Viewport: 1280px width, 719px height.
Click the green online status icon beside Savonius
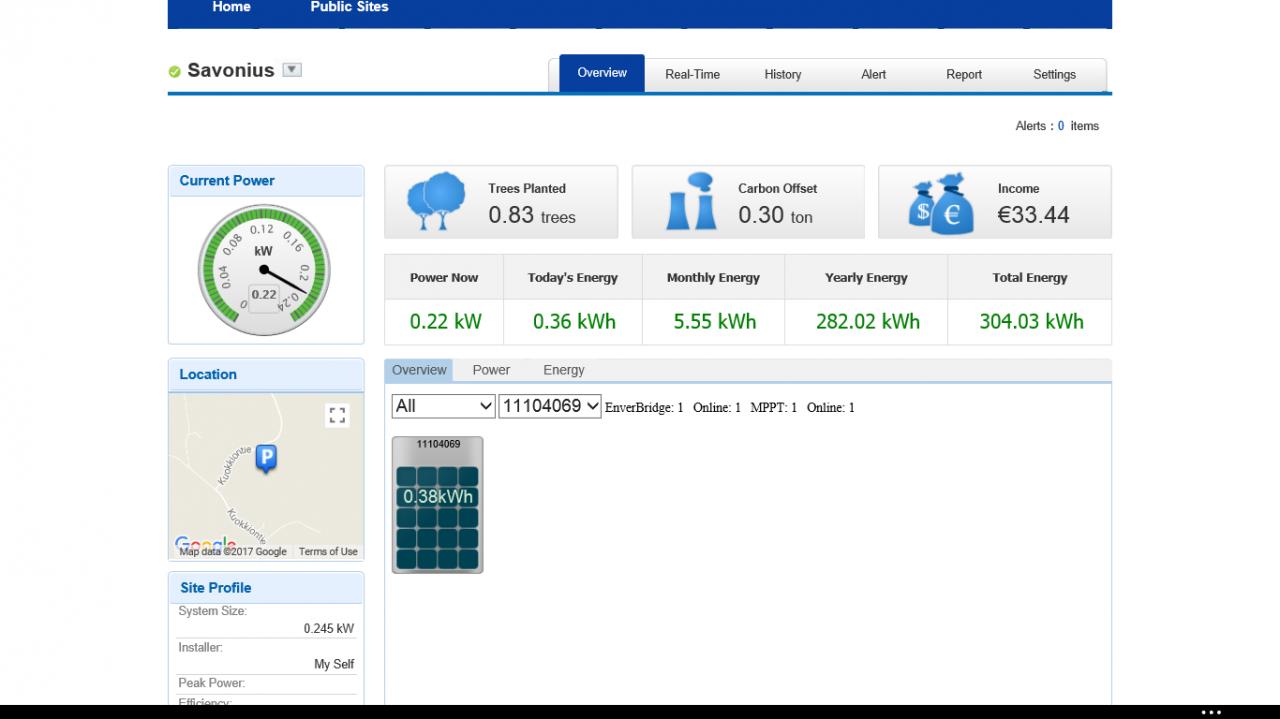pyautogui.click(x=174, y=71)
